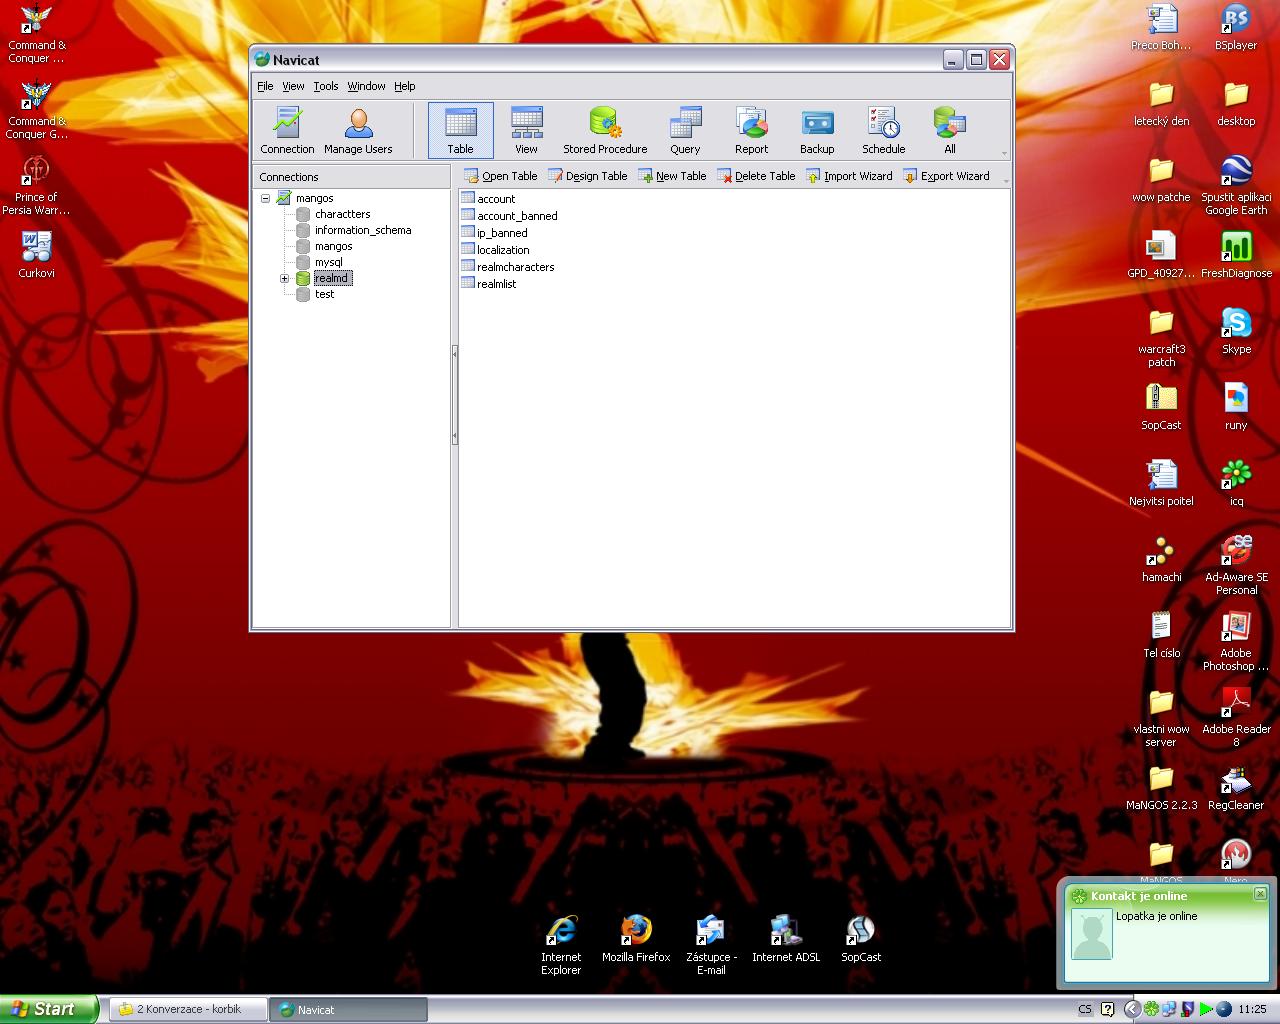Select the information_schema database
This screenshot has height=1024, width=1280.
tap(363, 230)
